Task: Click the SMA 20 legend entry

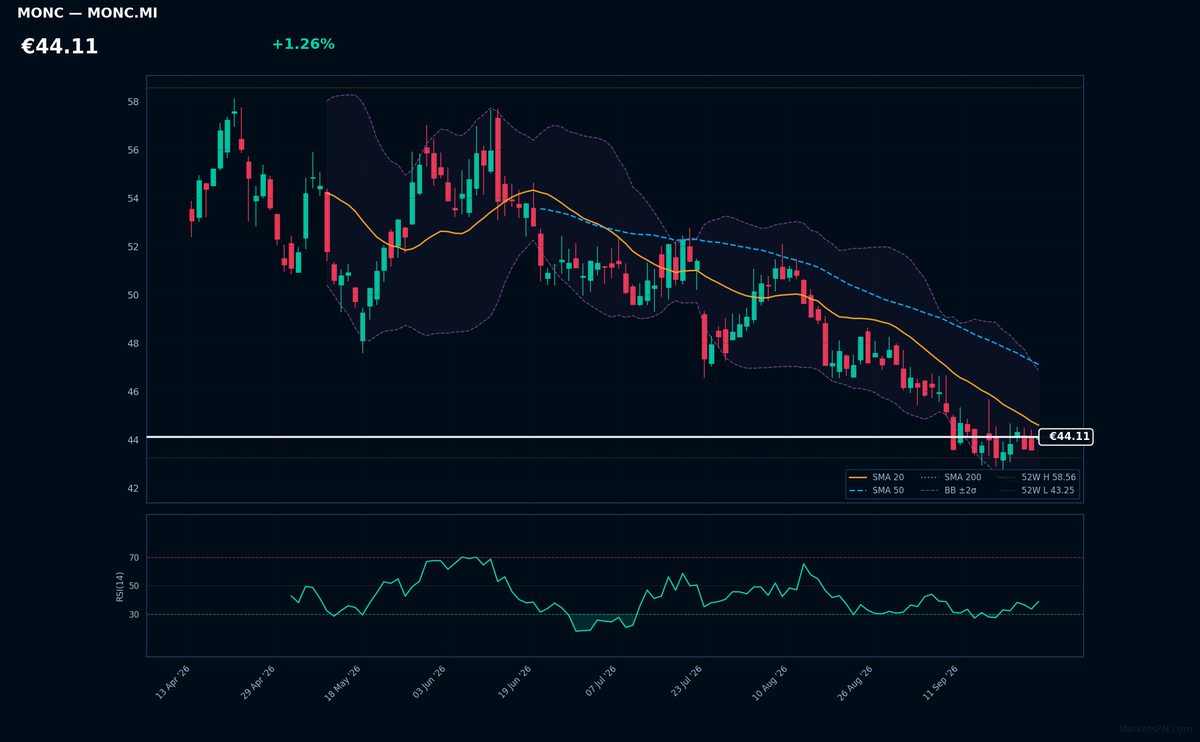Action: coord(877,478)
